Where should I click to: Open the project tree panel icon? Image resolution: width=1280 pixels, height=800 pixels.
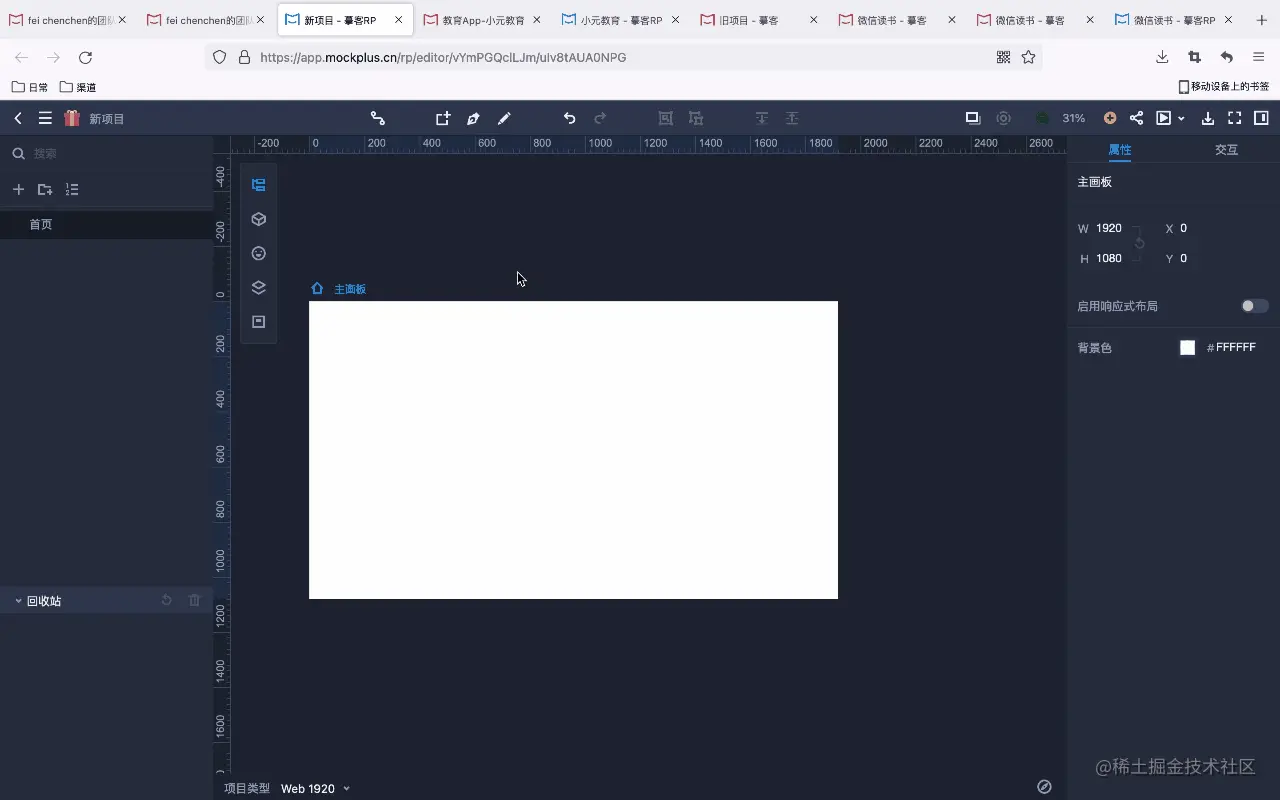(x=259, y=185)
